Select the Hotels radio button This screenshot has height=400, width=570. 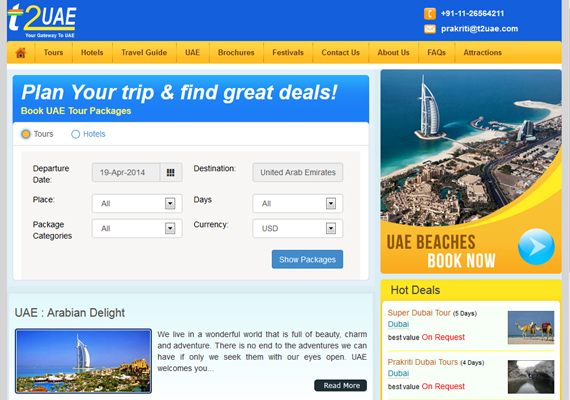(x=76, y=134)
